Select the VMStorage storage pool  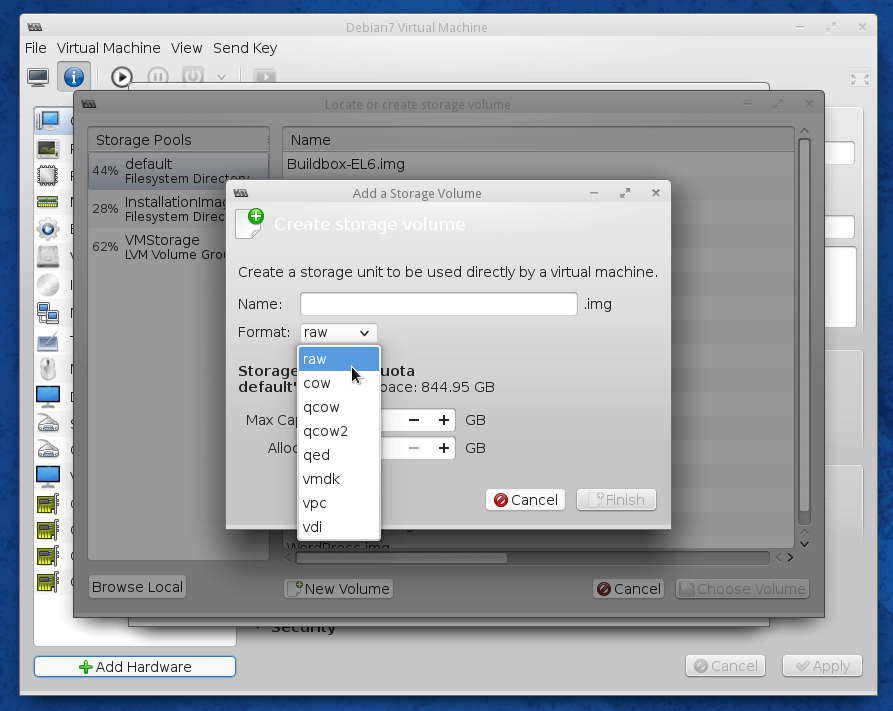click(177, 247)
